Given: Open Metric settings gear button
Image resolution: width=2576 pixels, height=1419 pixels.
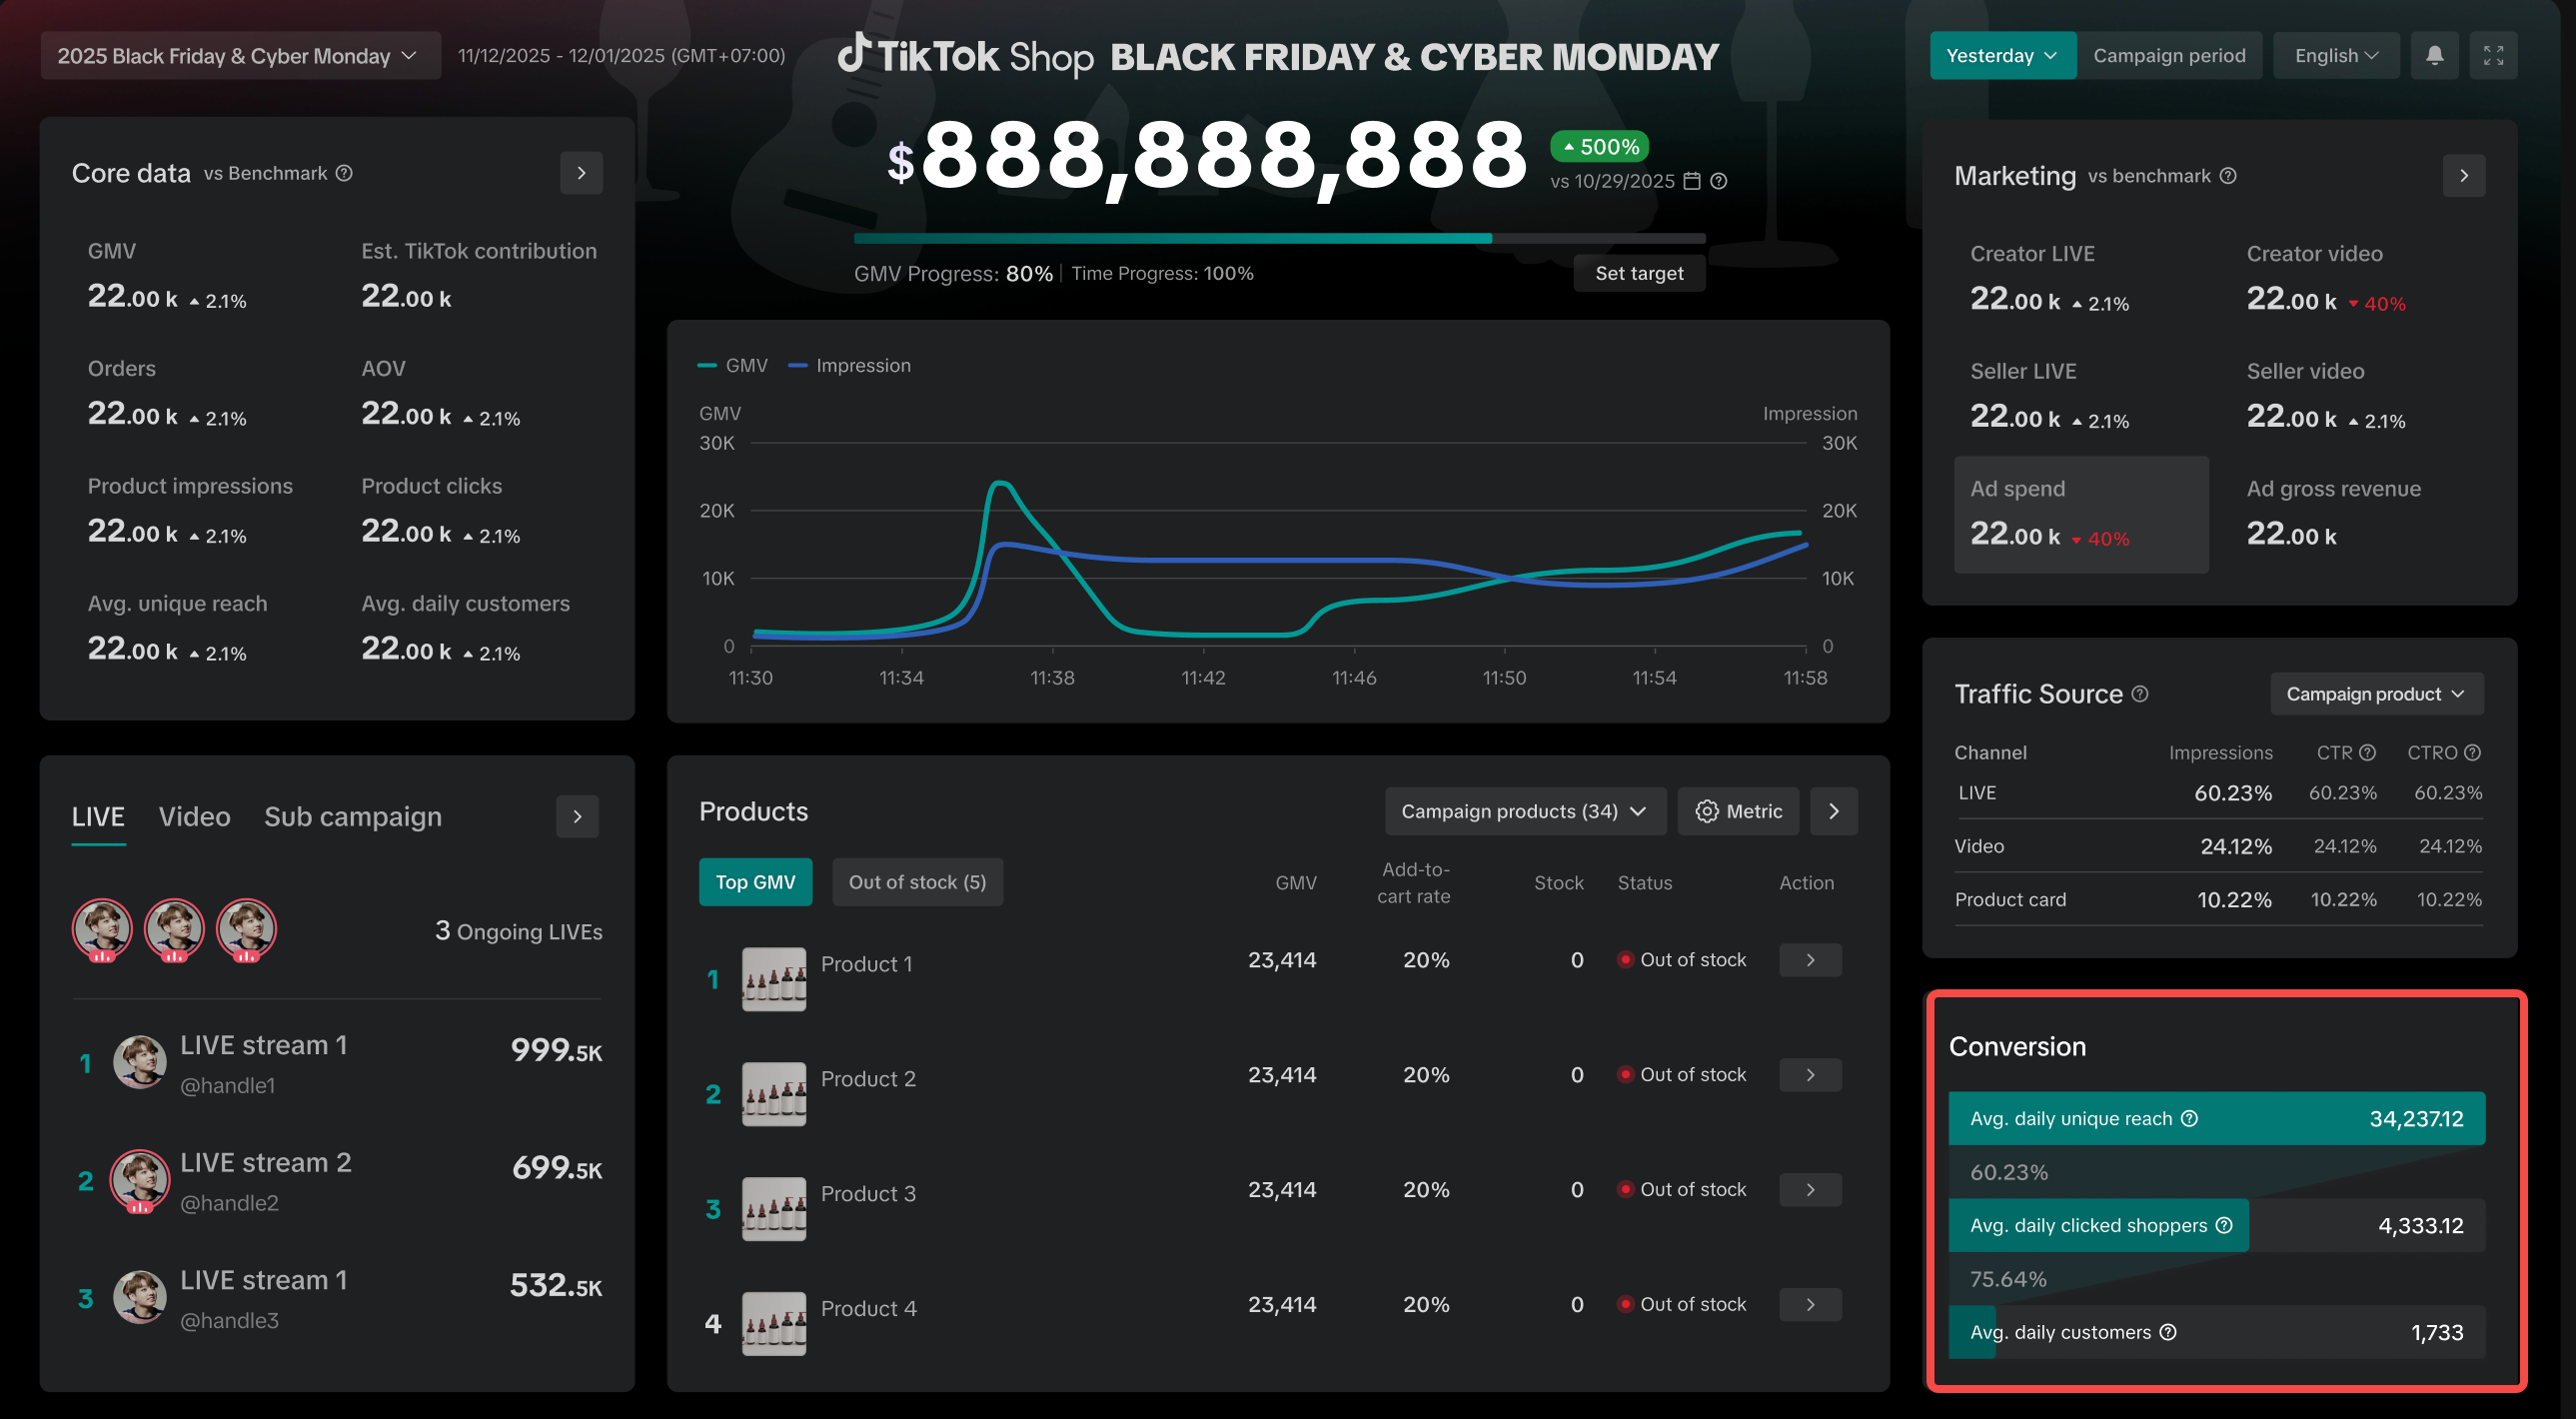Looking at the screenshot, I should click(1738, 811).
